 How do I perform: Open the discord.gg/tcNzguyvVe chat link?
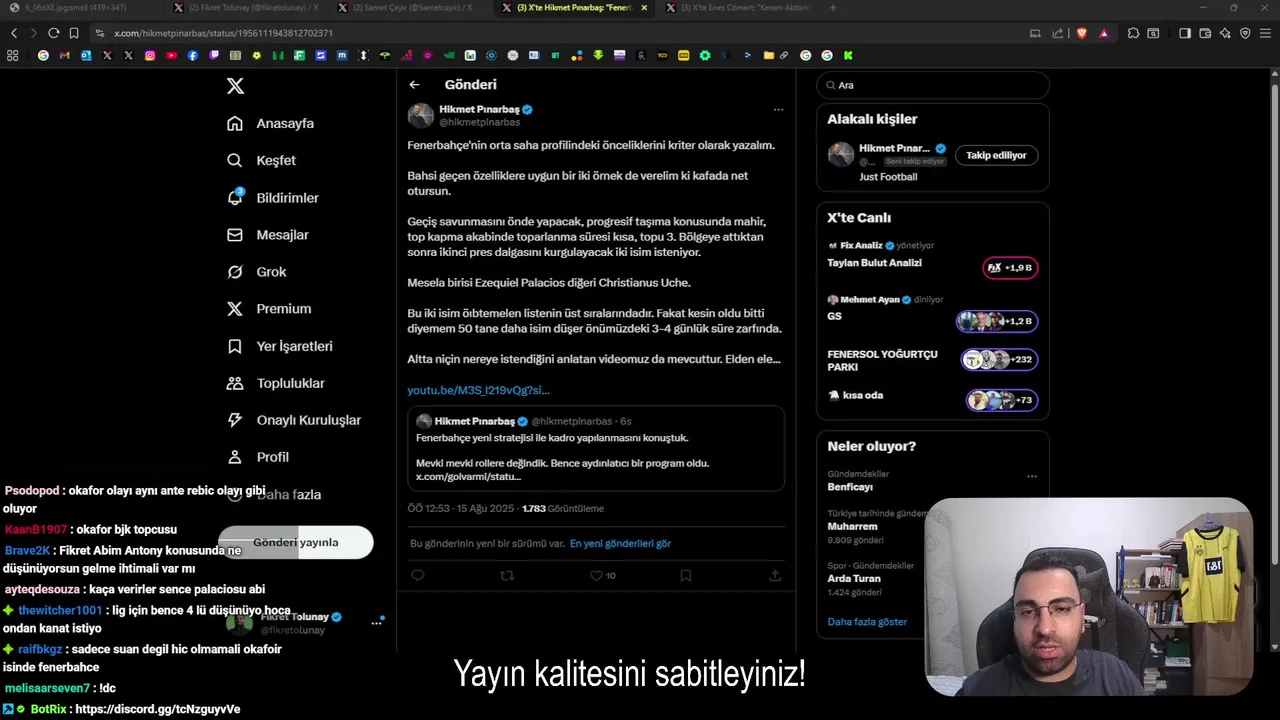click(x=158, y=709)
